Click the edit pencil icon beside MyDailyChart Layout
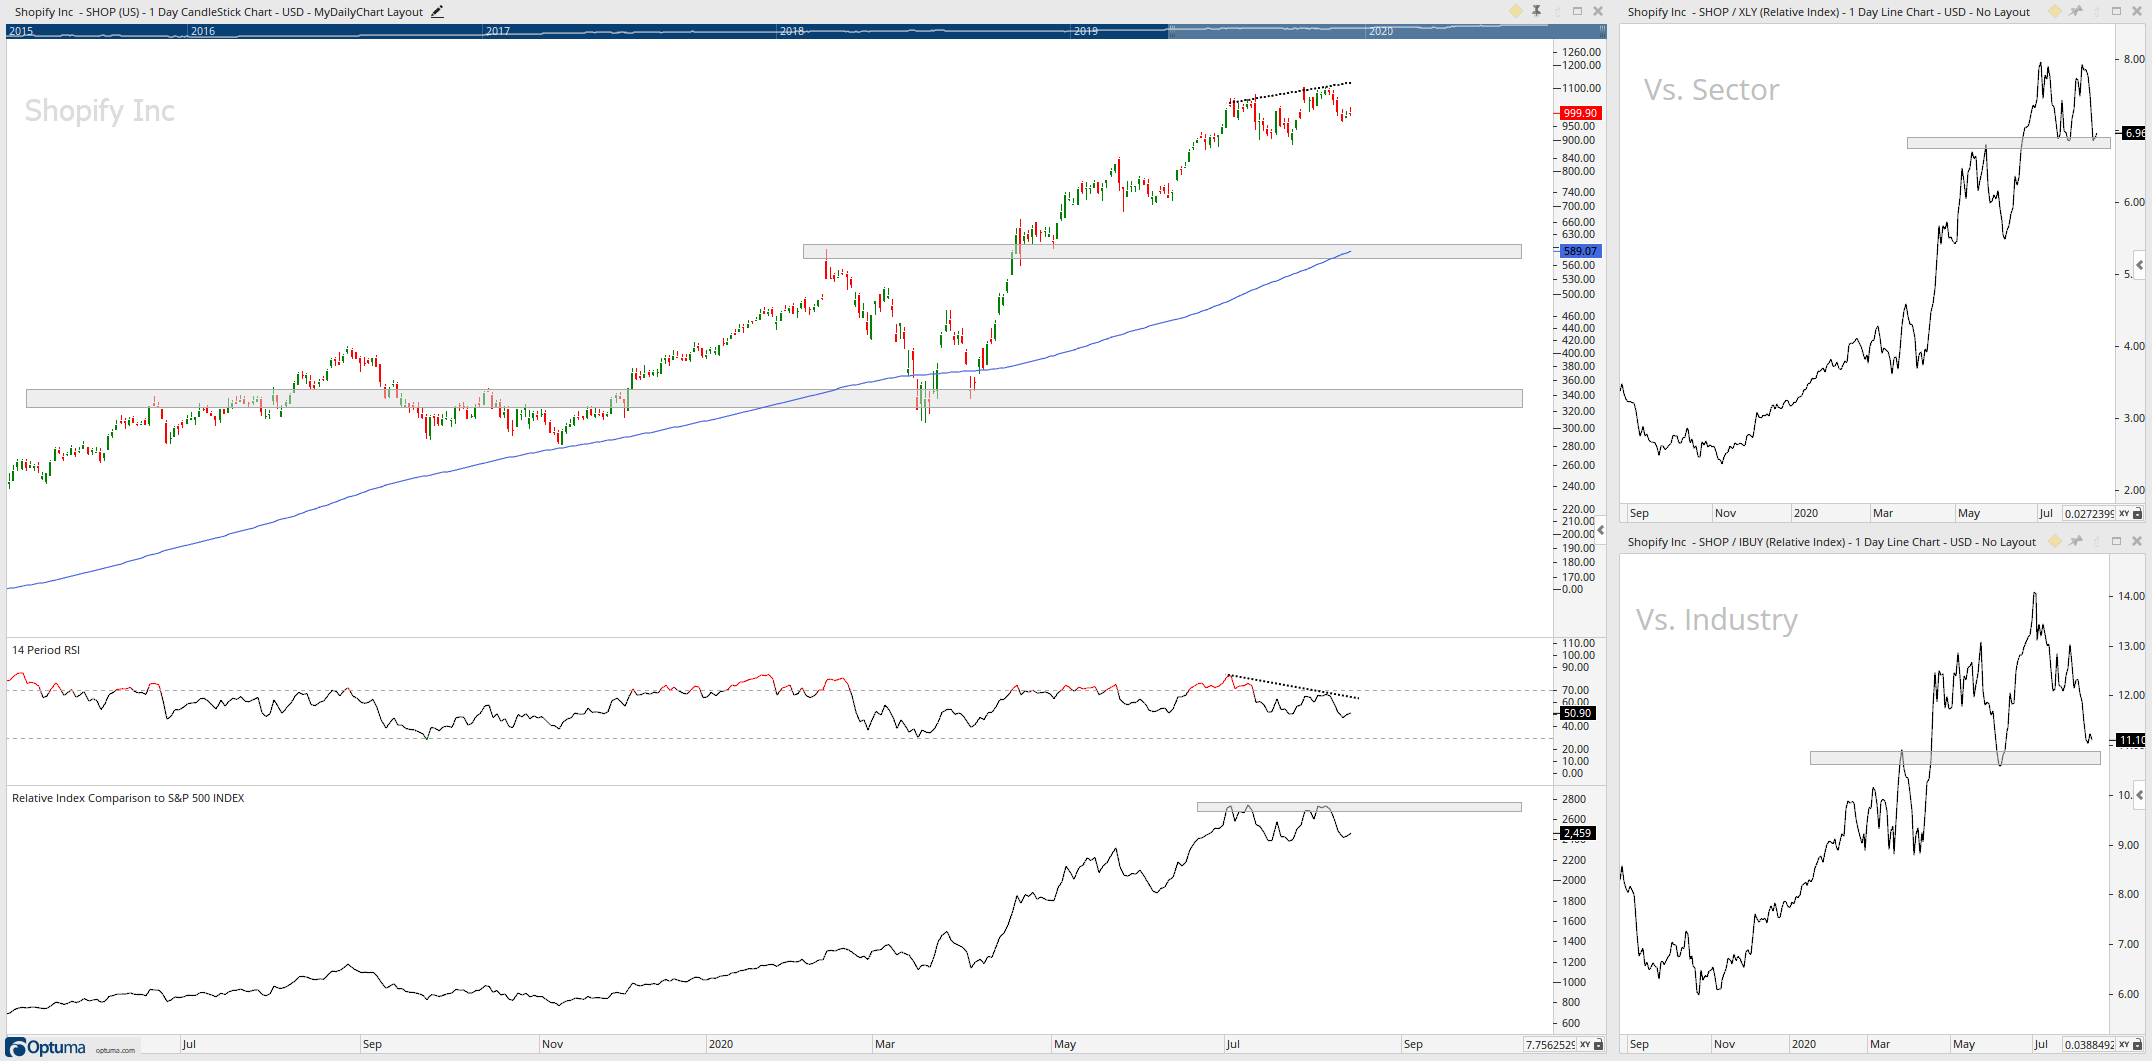Viewport: 2152px width, 1061px height. tap(437, 12)
